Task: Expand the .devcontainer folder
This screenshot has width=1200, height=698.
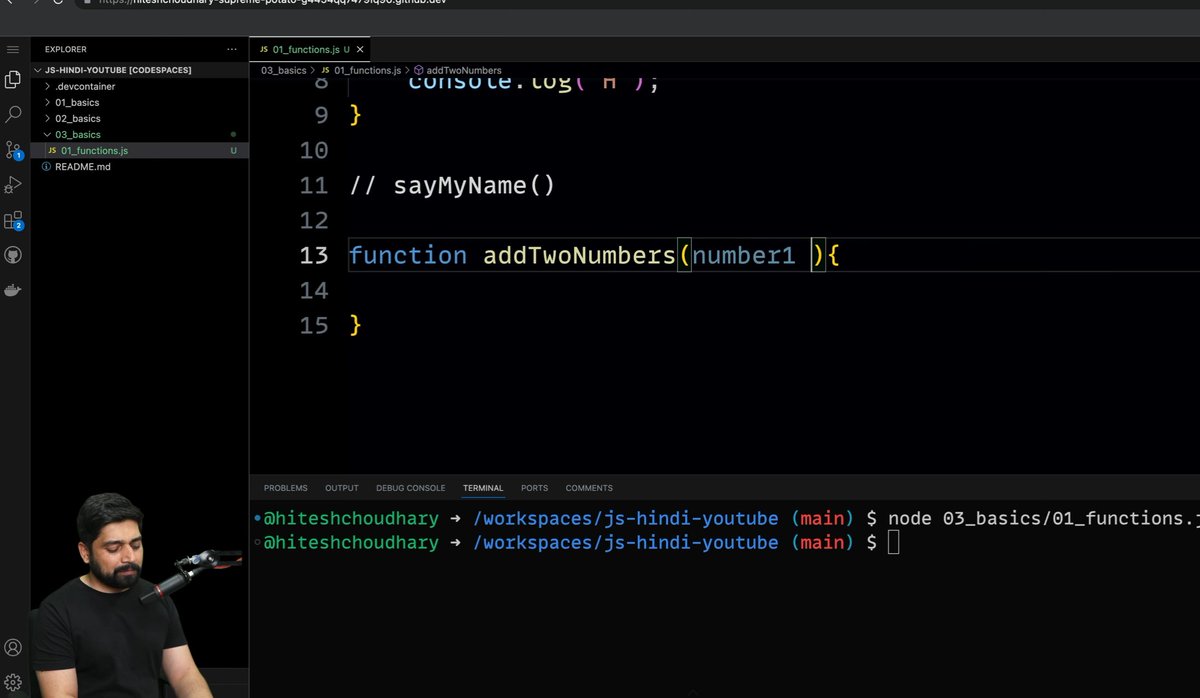Action: coord(84,86)
